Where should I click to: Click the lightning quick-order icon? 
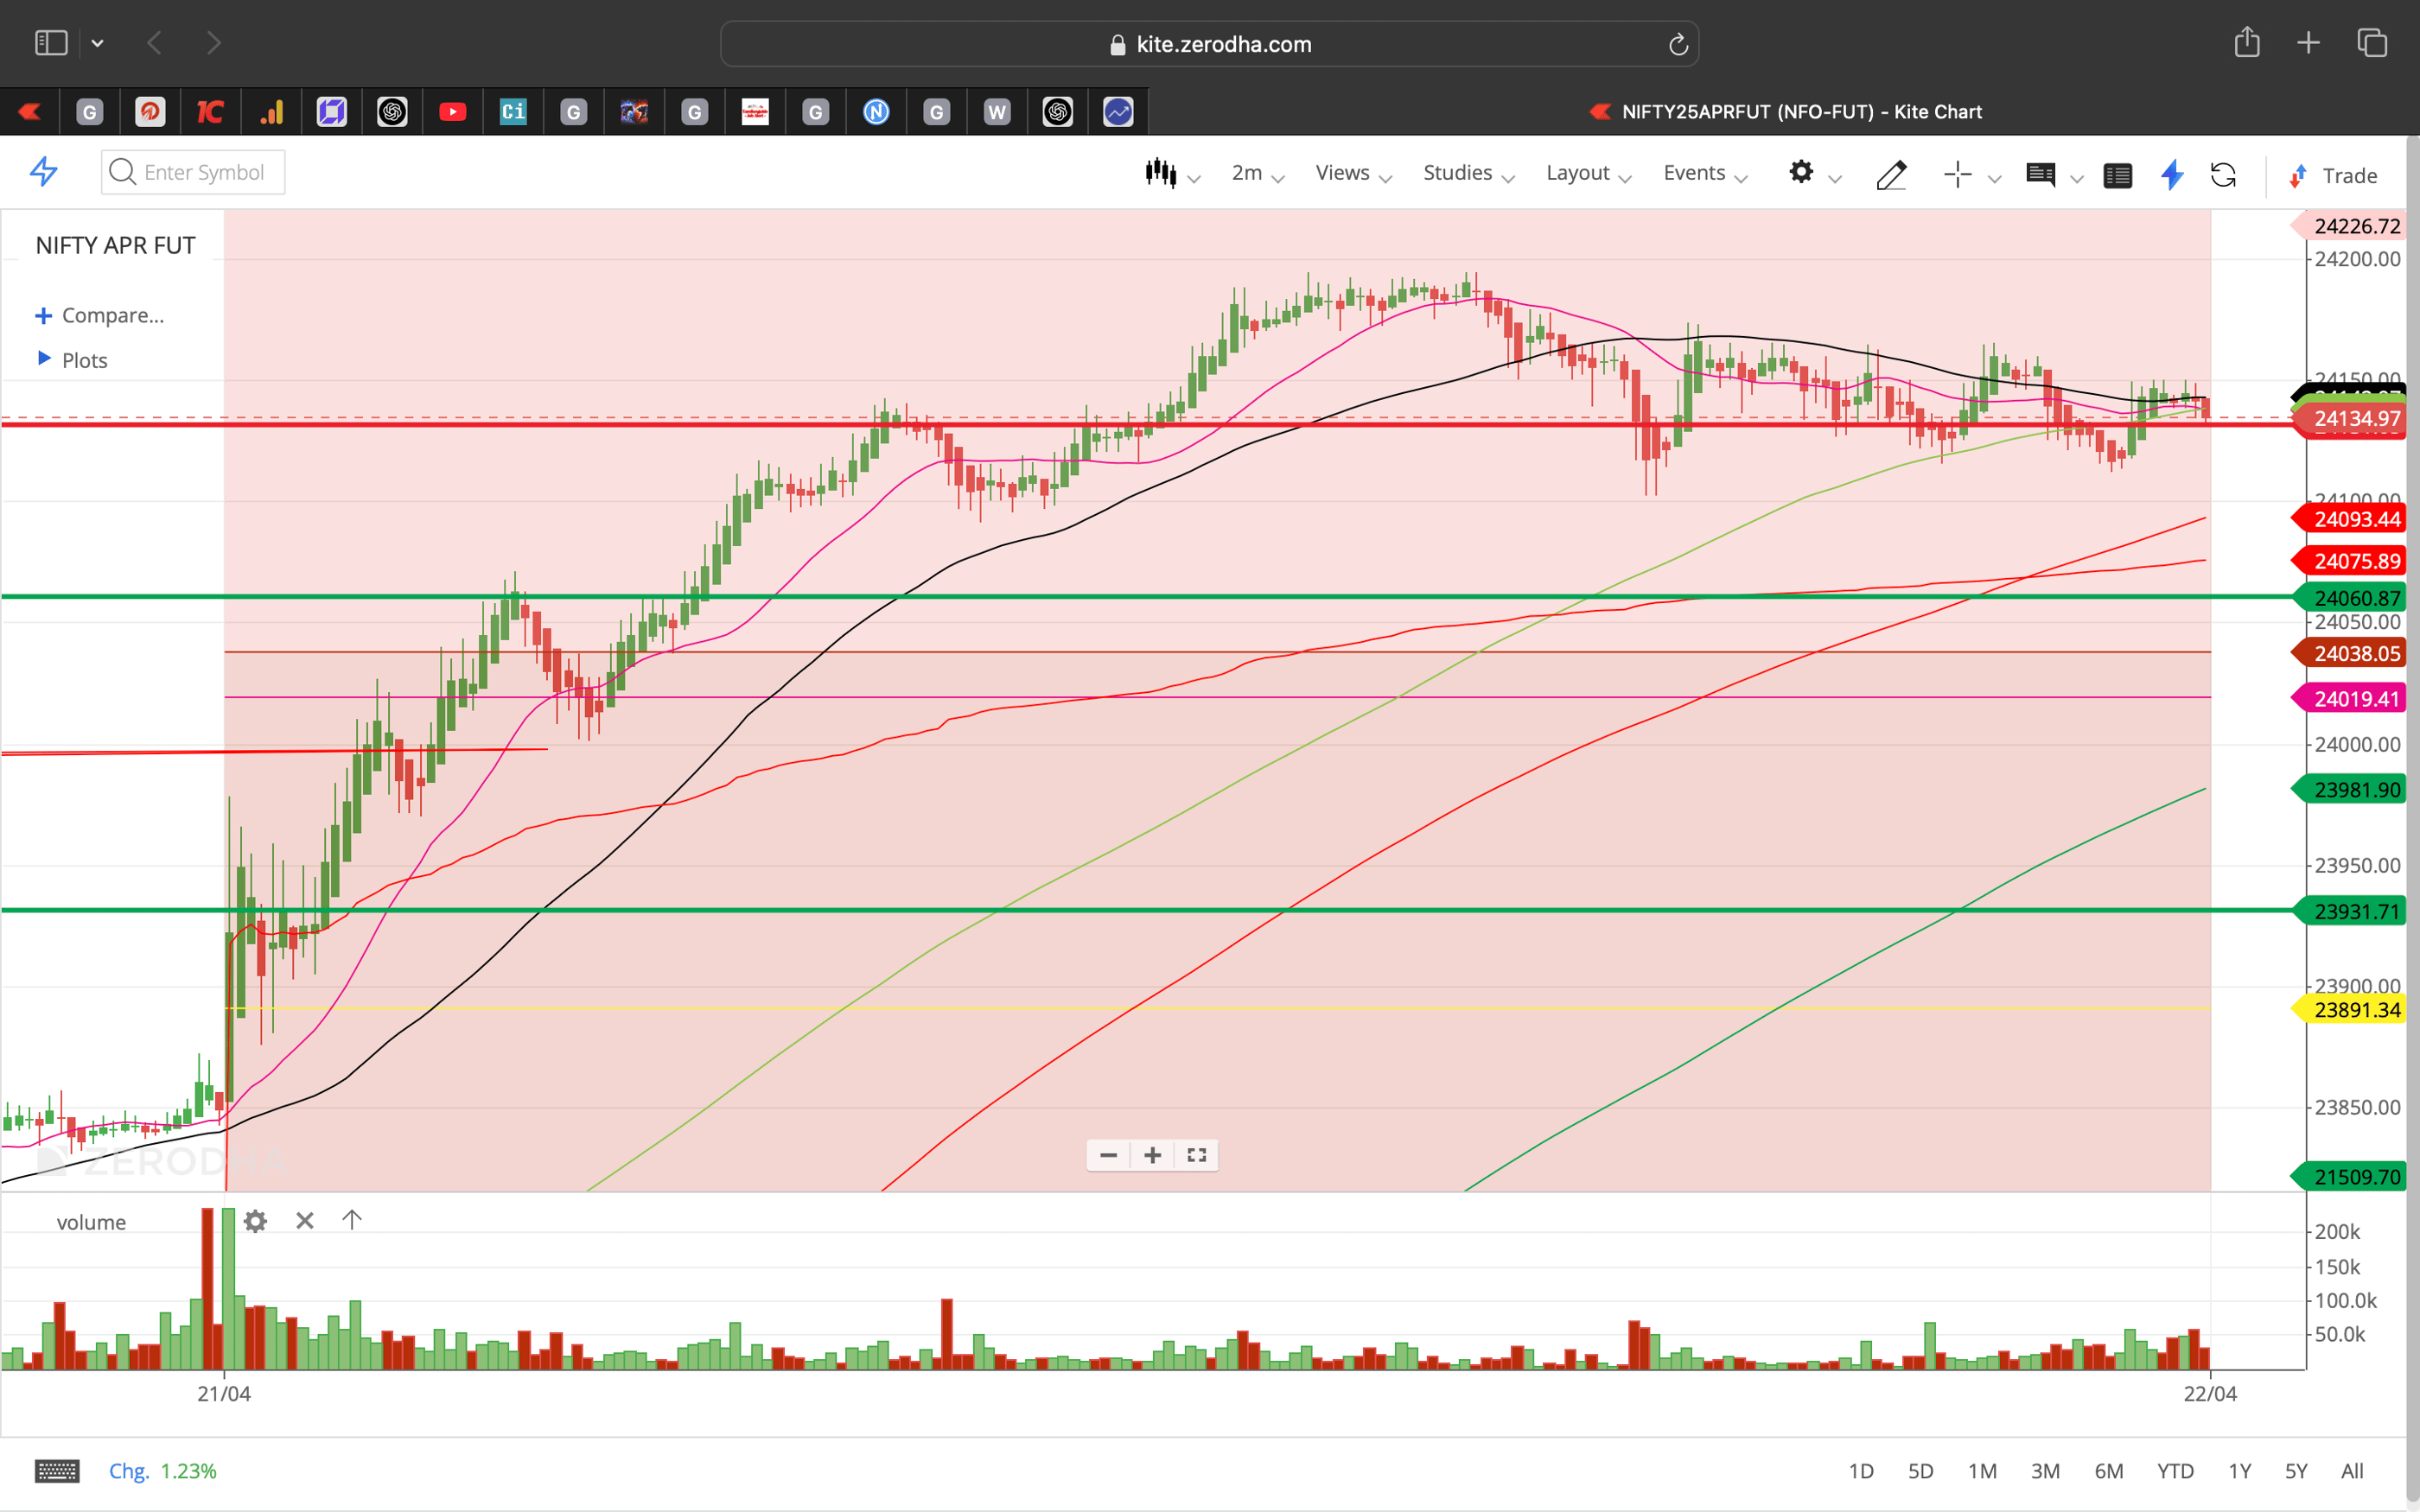pyautogui.click(x=2171, y=175)
